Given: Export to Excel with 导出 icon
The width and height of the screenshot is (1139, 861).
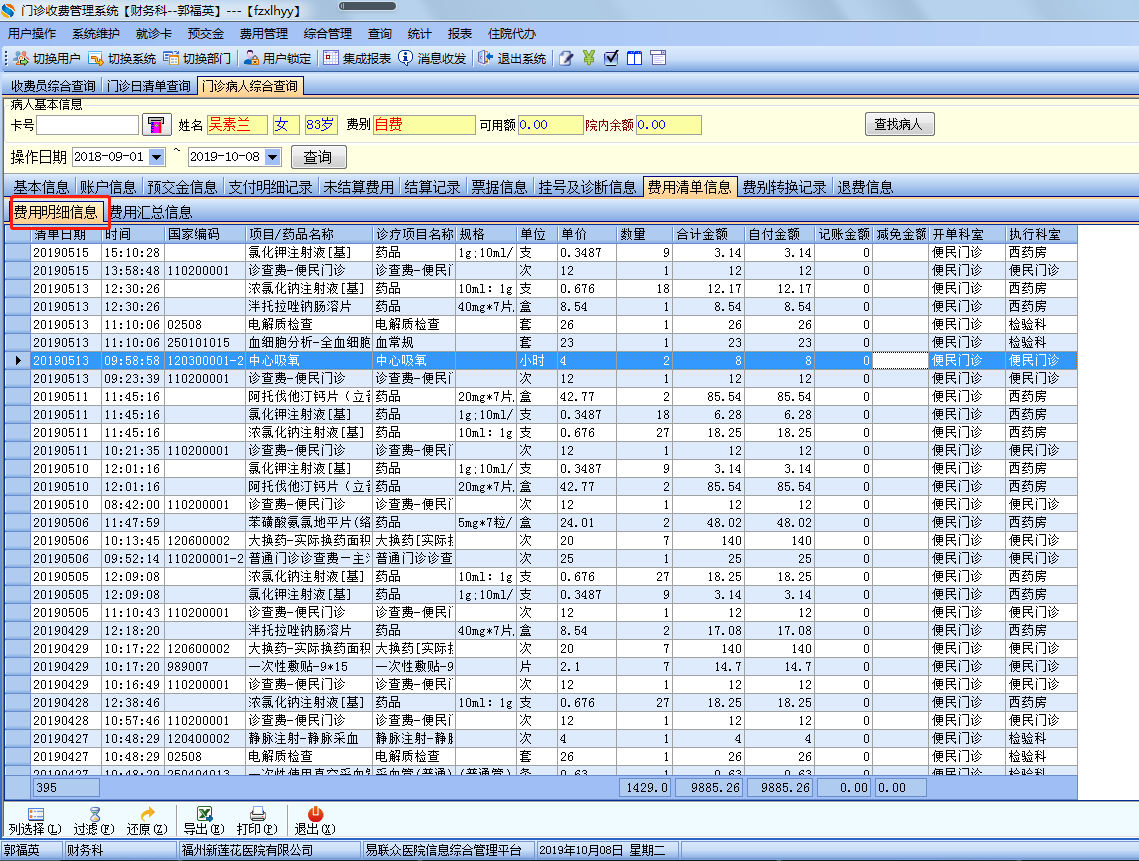Looking at the screenshot, I should pos(204,814).
